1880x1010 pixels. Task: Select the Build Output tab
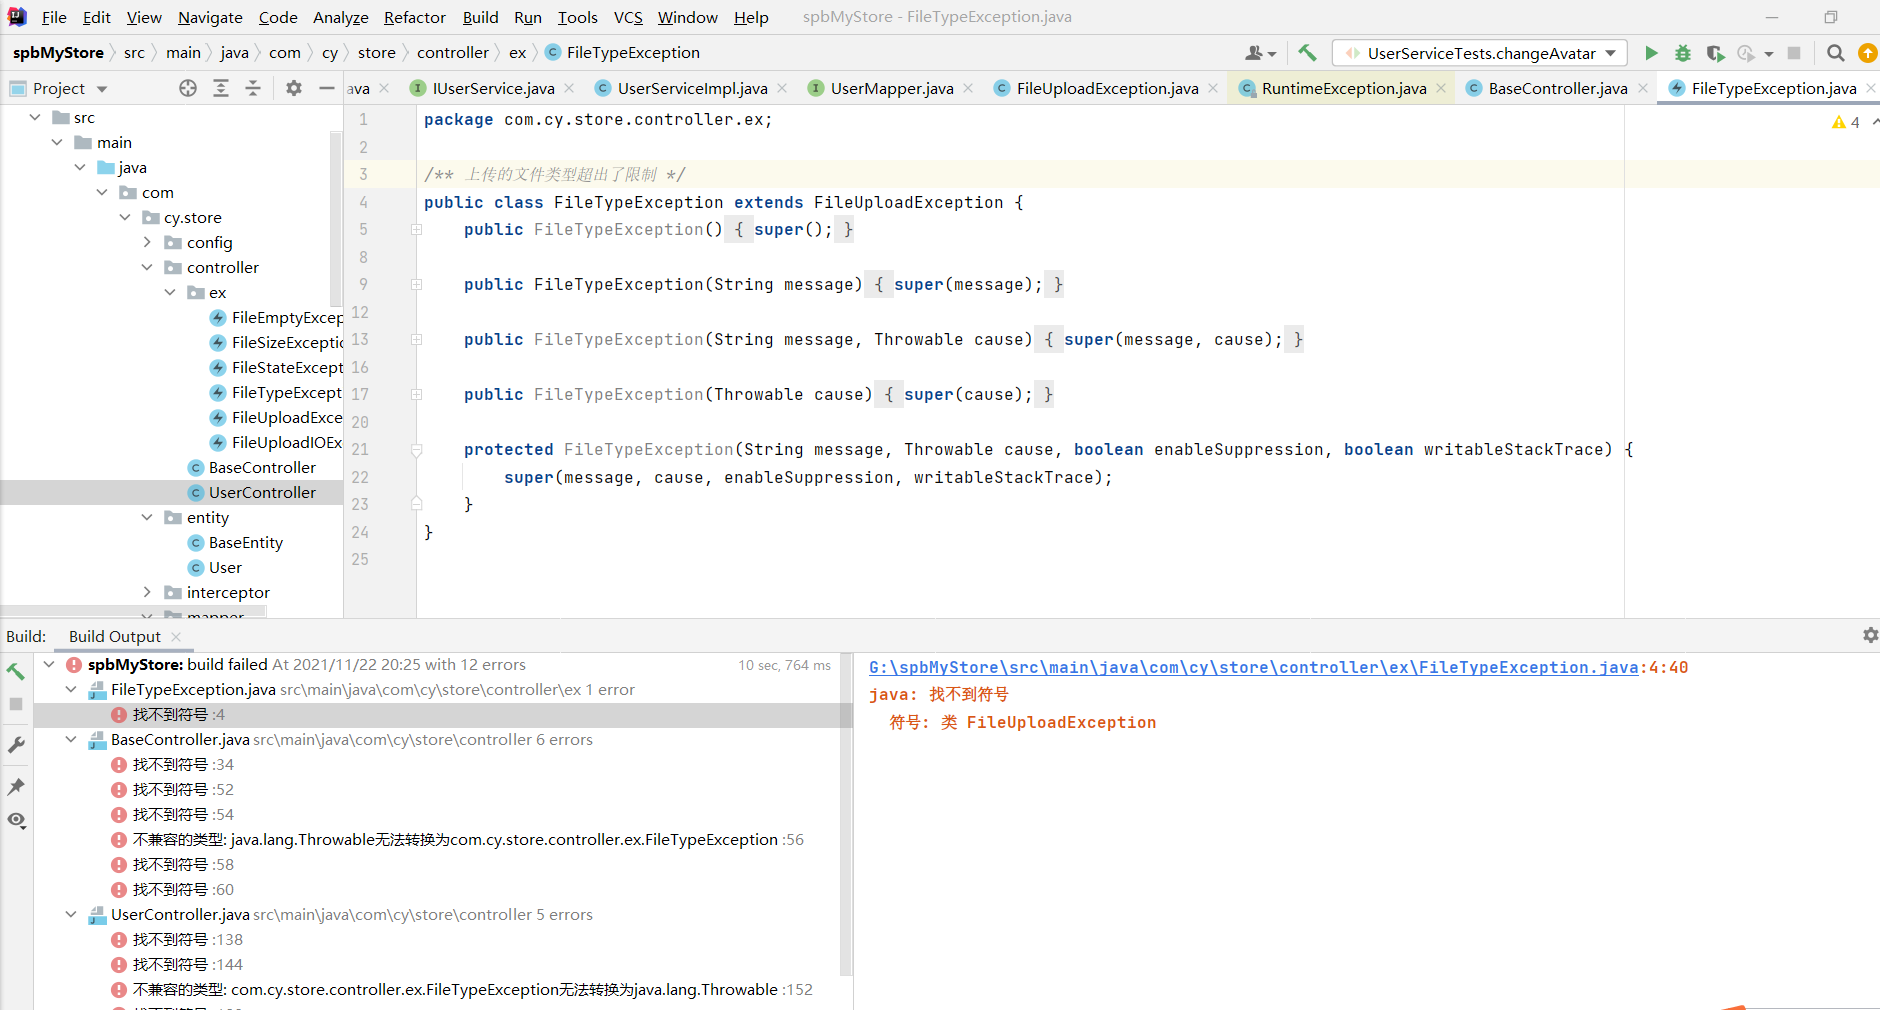point(115,636)
